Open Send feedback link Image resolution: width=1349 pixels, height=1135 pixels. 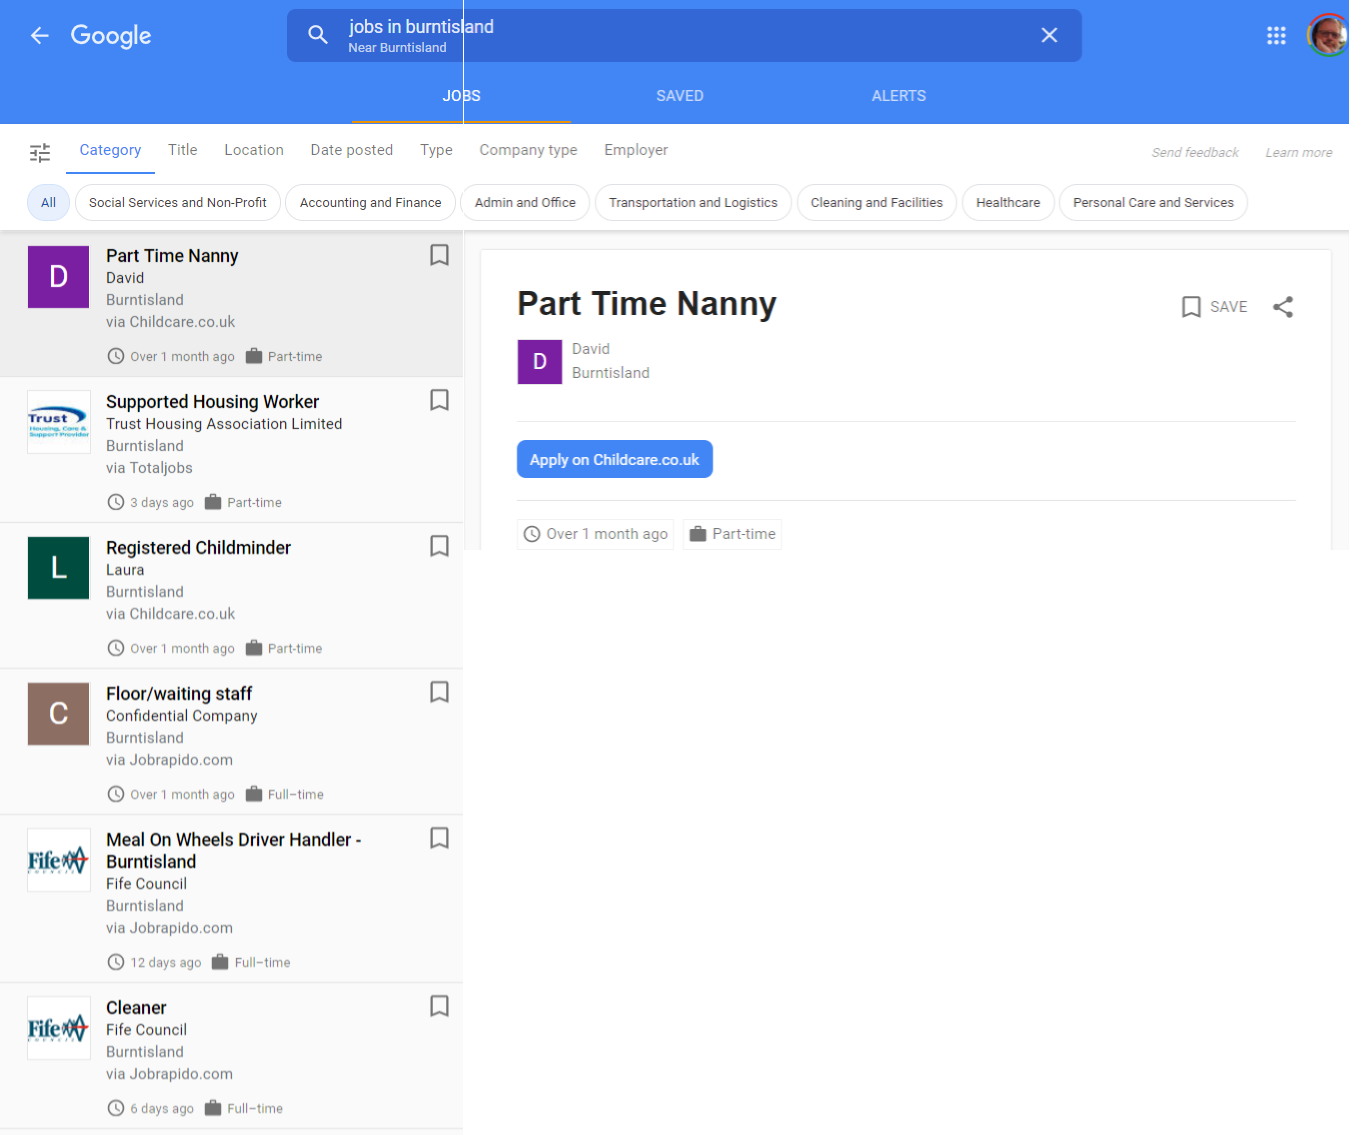click(x=1195, y=153)
